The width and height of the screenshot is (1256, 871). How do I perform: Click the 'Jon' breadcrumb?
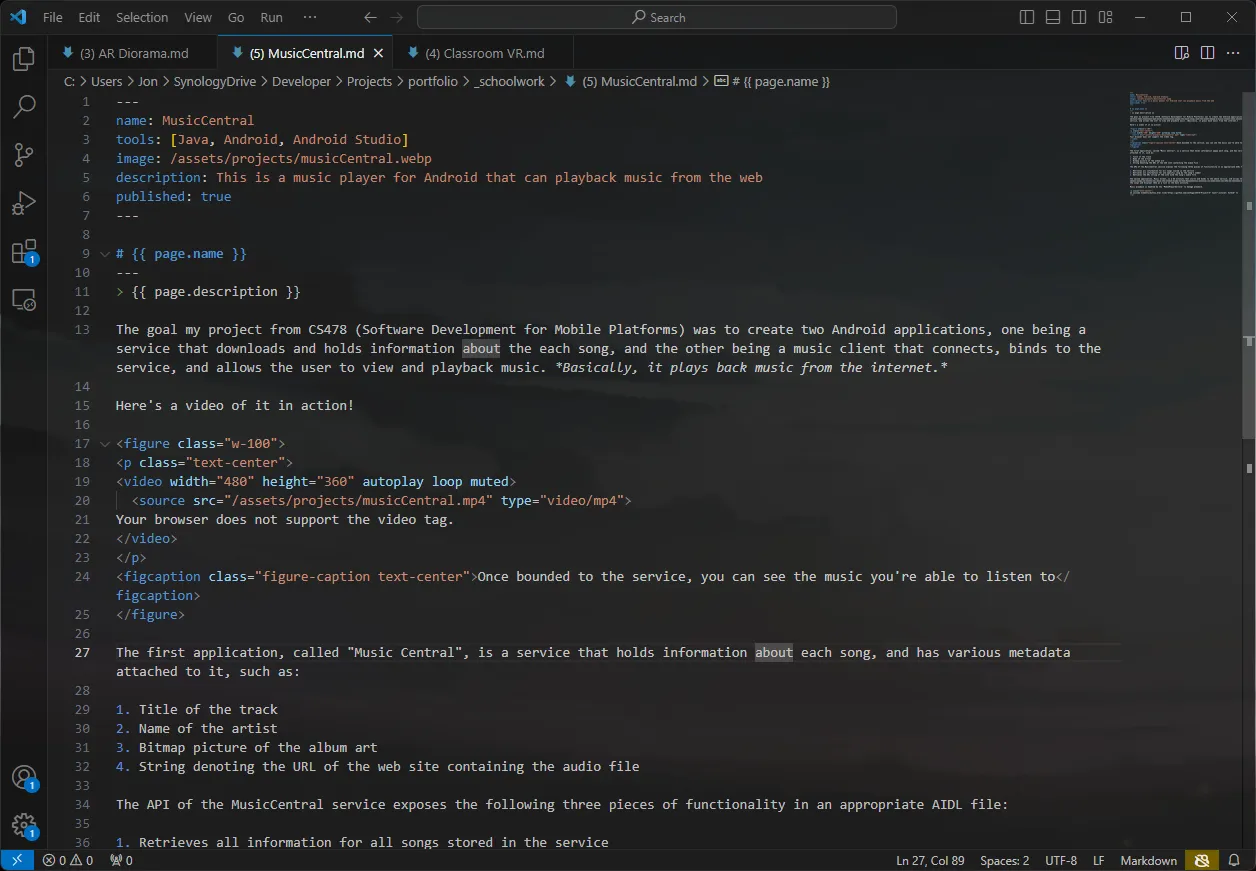(148, 82)
